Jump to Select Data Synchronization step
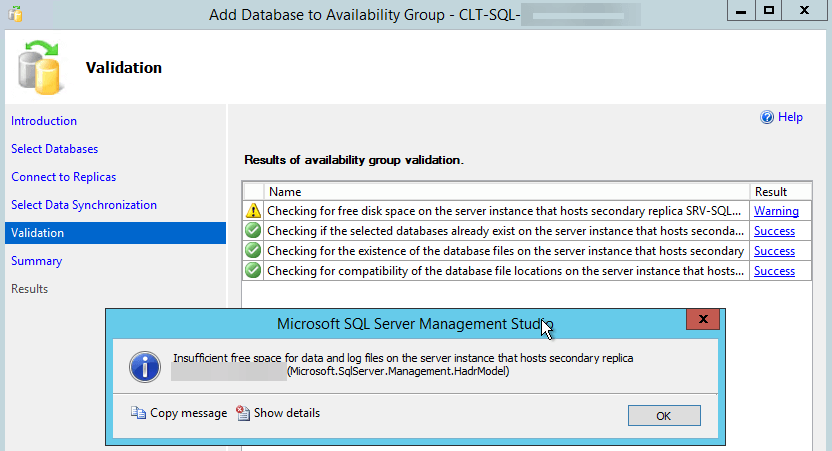Viewport: 832px width, 451px height. pyautogui.click(x=84, y=205)
